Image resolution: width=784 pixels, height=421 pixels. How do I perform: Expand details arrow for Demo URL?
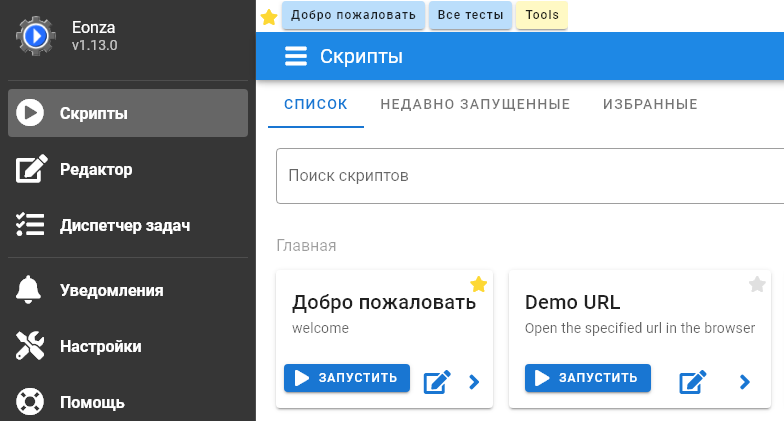click(x=744, y=381)
